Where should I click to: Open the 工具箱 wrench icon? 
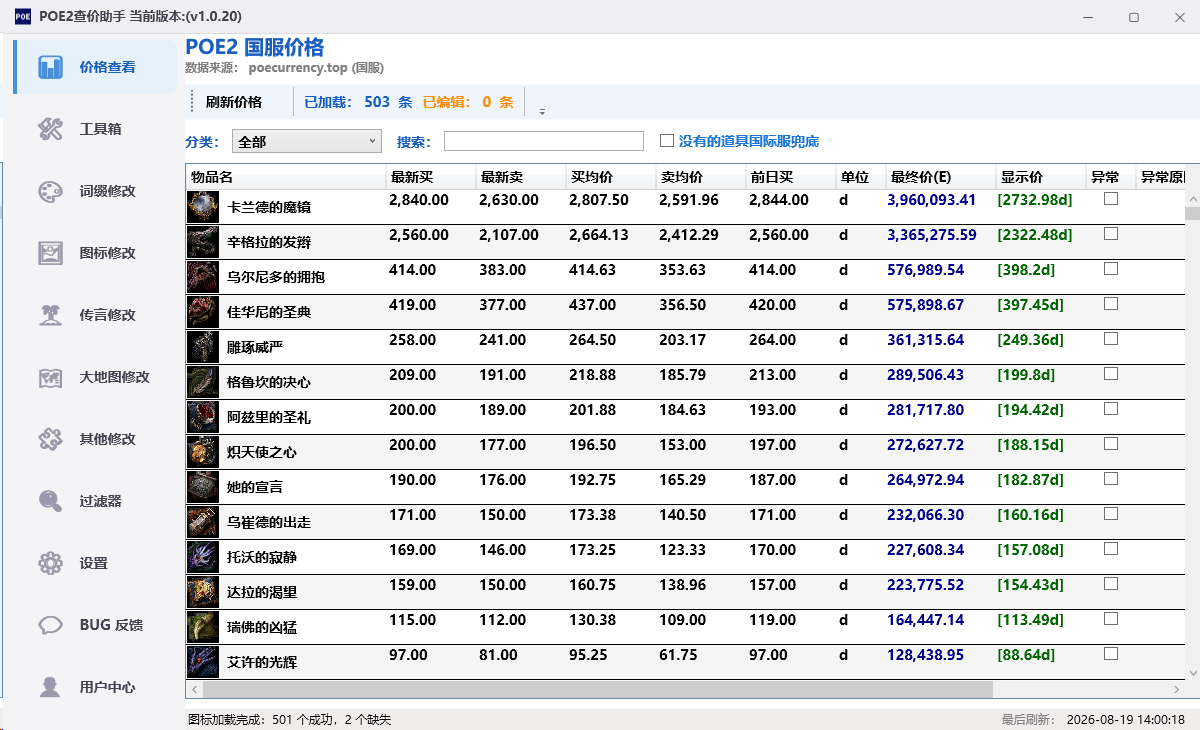click(50, 129)
